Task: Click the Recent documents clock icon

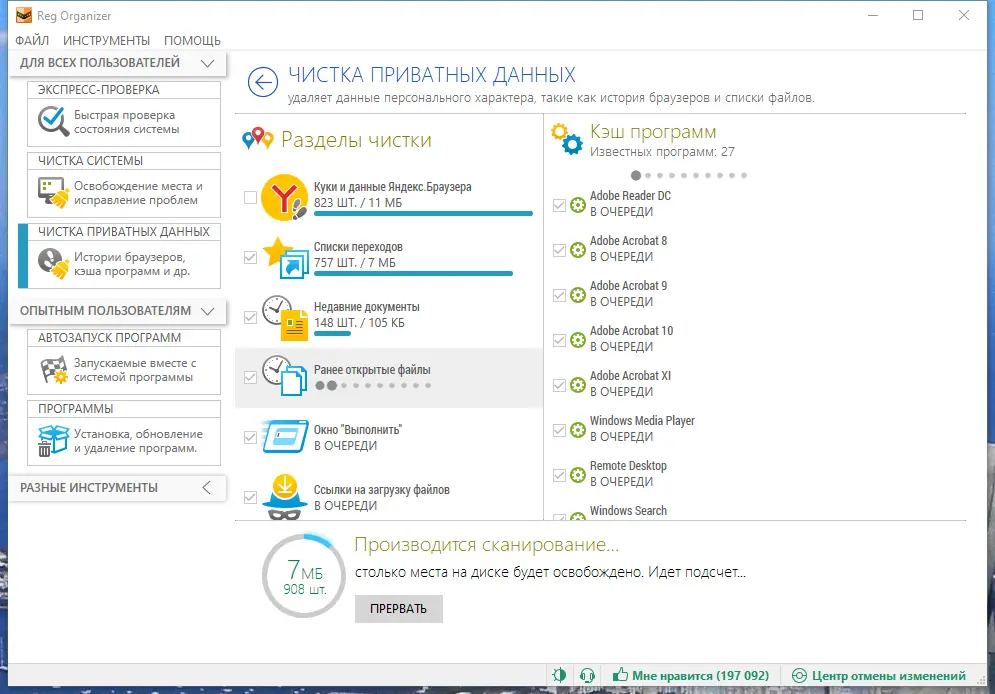Action: (286, 317)
